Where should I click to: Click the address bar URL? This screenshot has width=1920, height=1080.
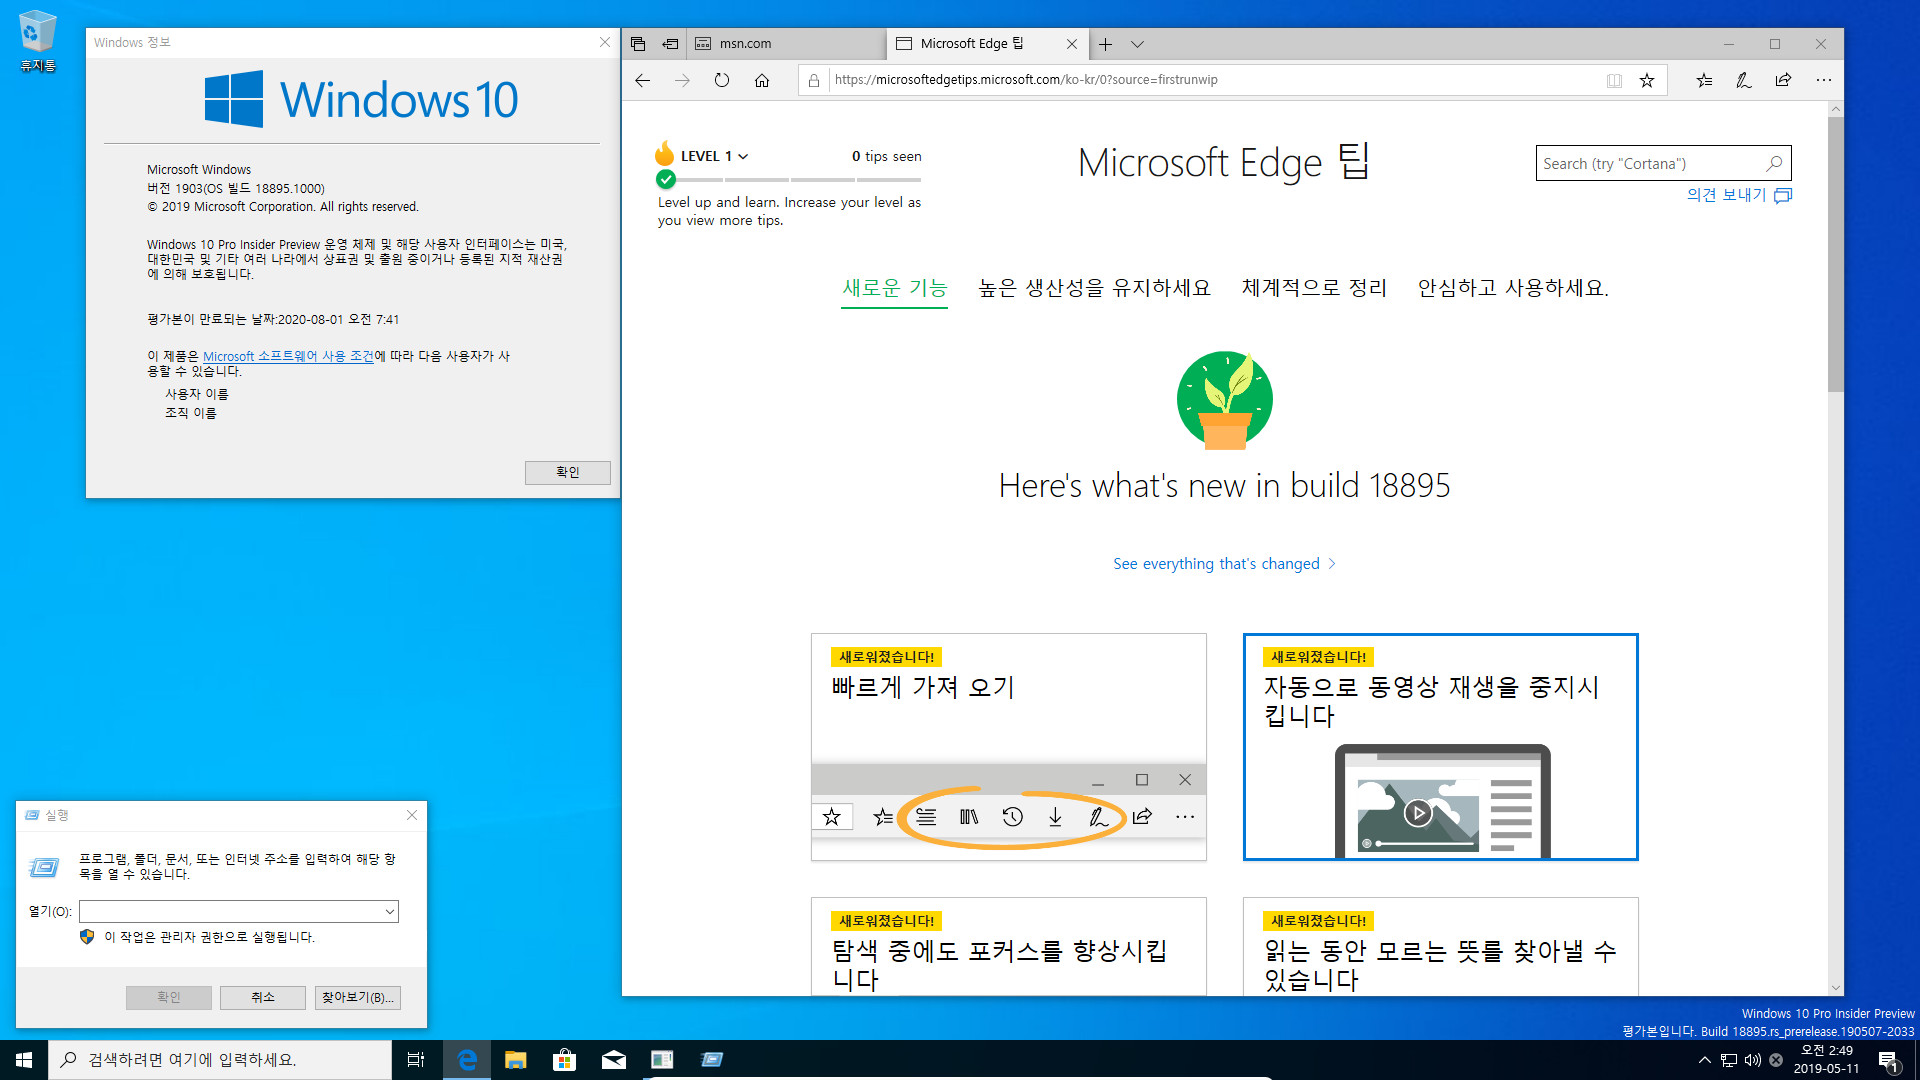(x=1026, y=80)
